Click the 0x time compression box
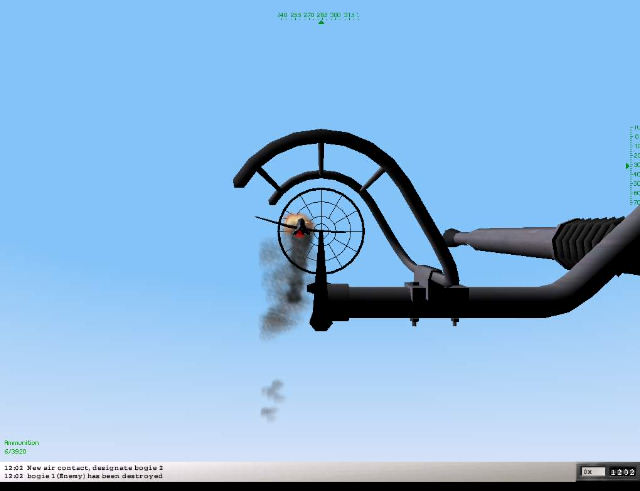This screenshot has height=491, width=640. click(589, 471)
